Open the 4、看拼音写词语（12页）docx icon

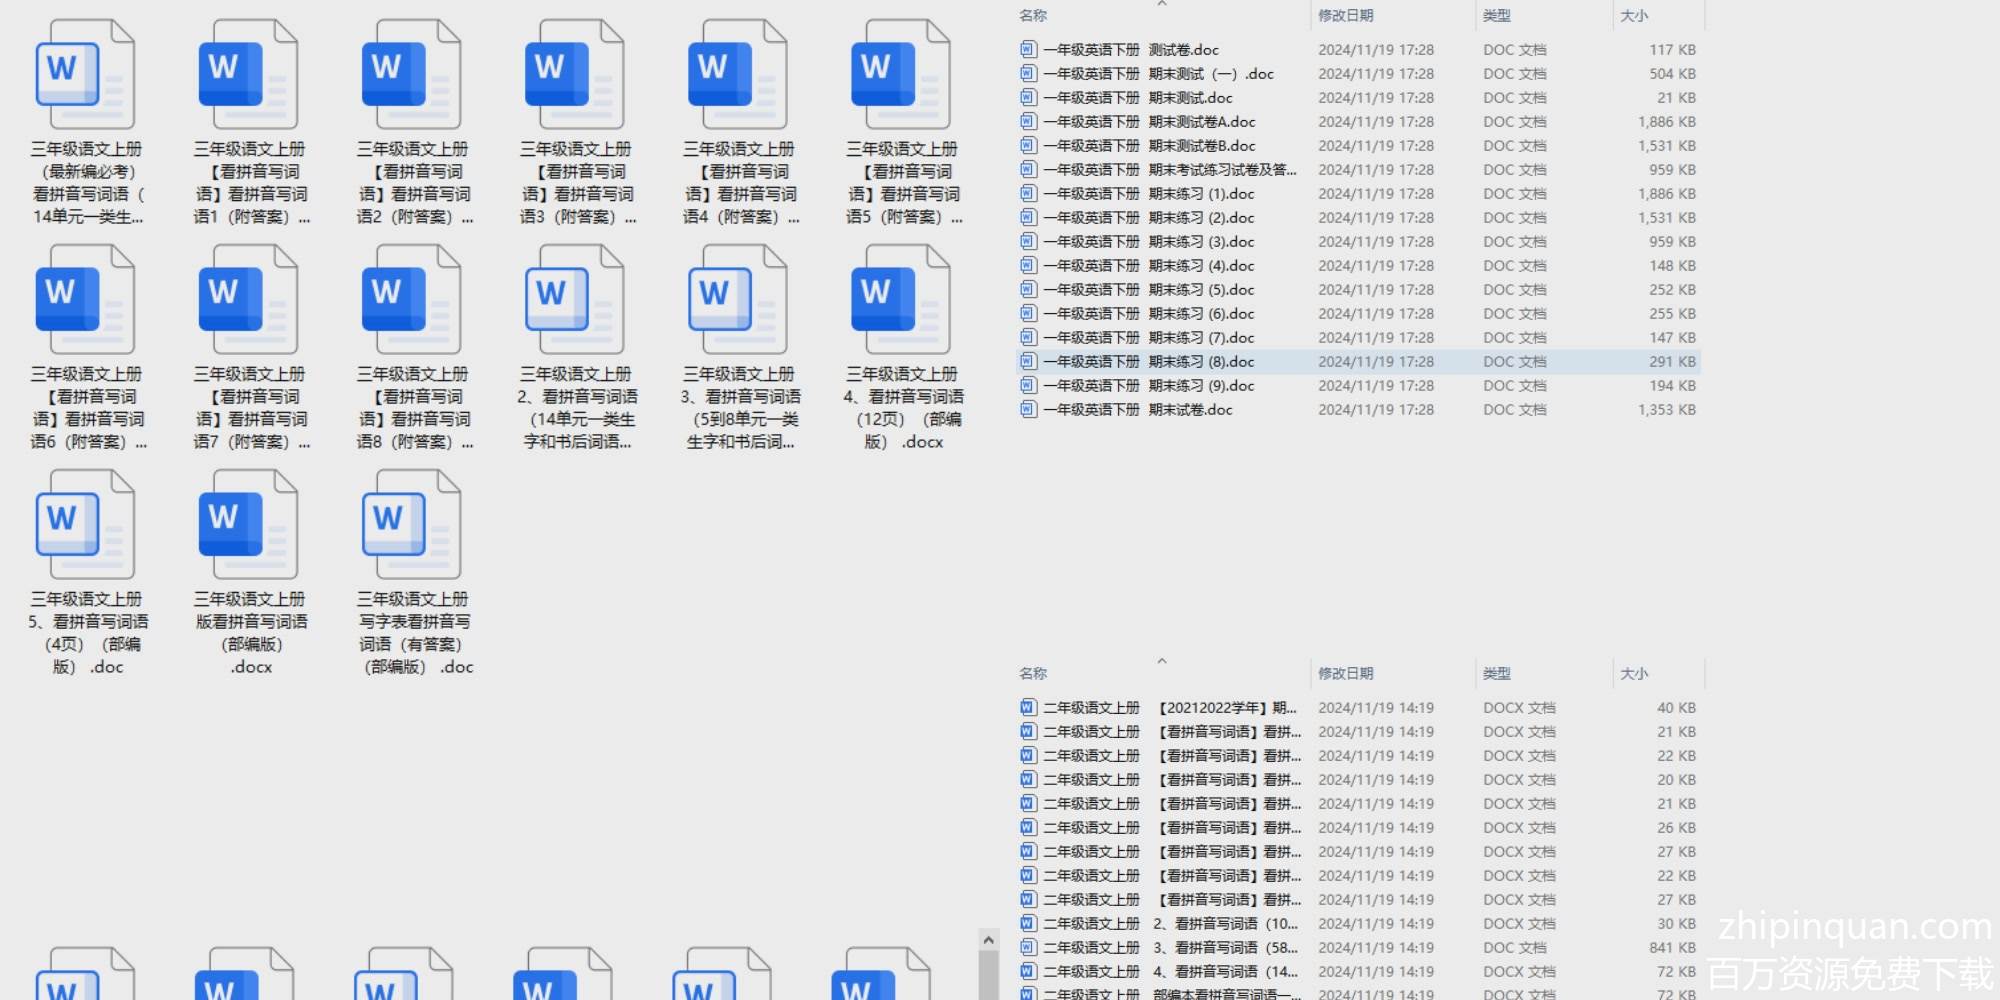900,300
